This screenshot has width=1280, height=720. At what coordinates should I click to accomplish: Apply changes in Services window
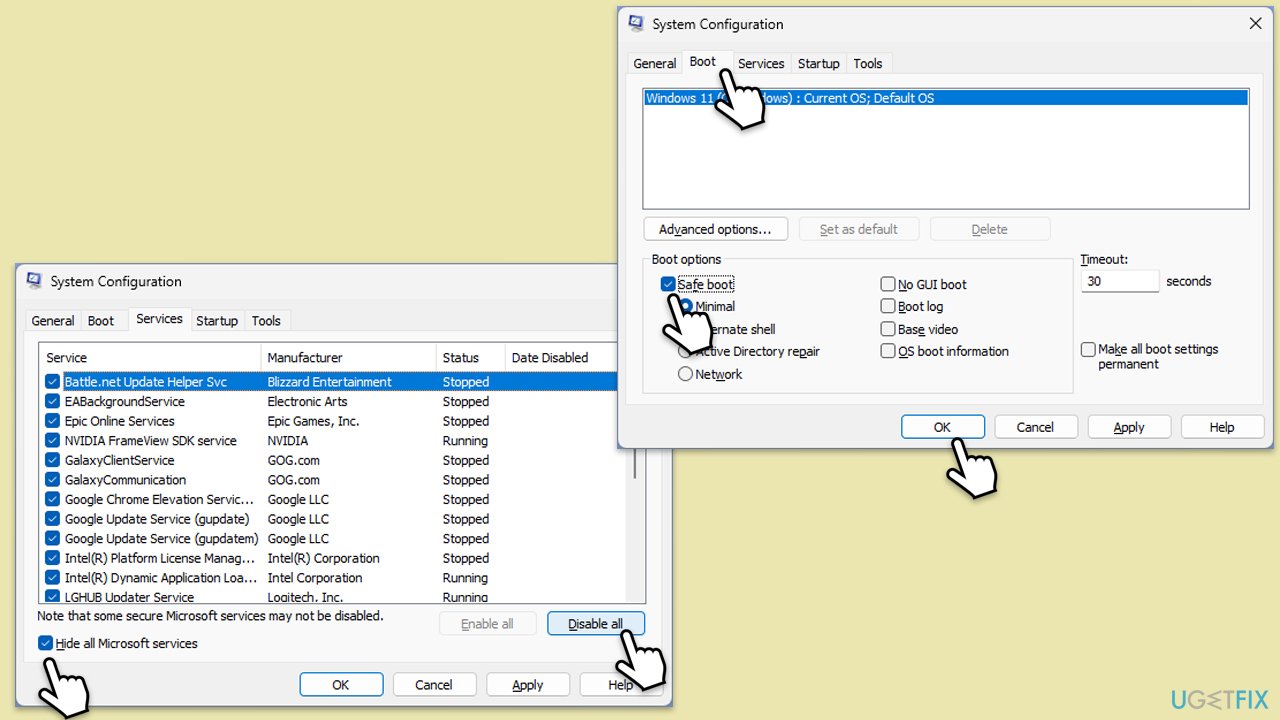[x=528, y=685]
